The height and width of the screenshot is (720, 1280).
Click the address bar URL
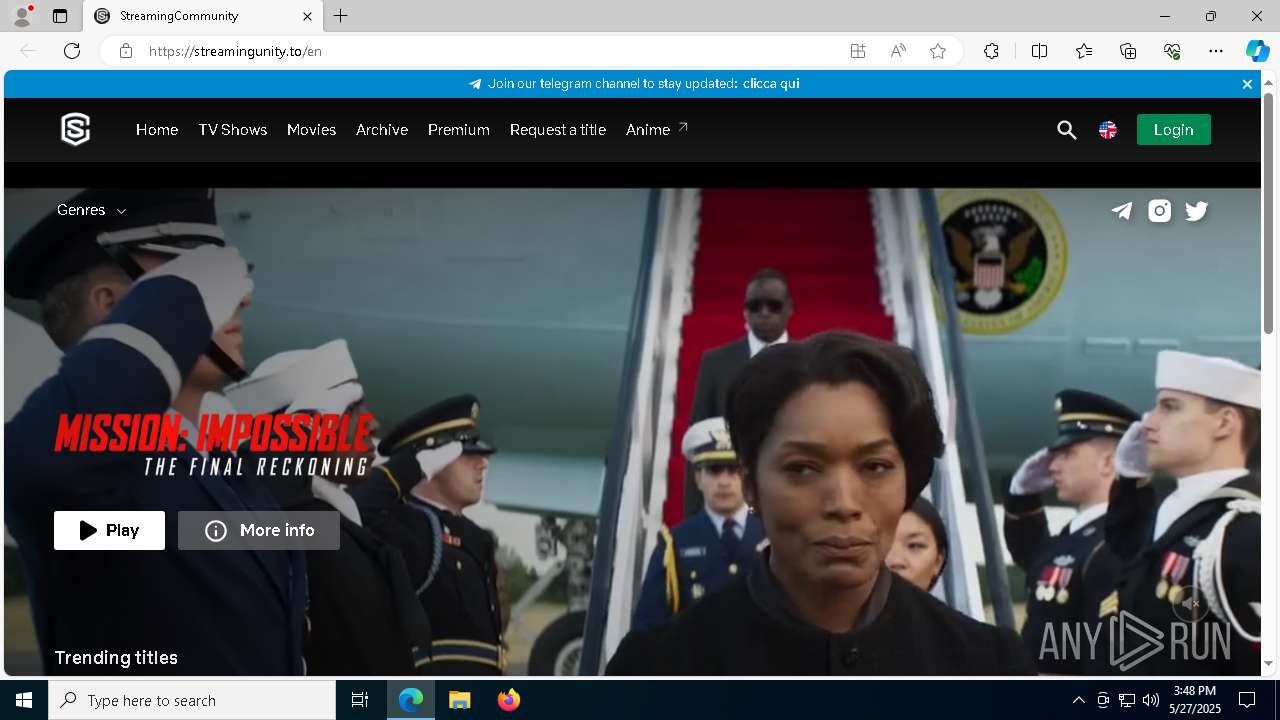tap(235, 51)
